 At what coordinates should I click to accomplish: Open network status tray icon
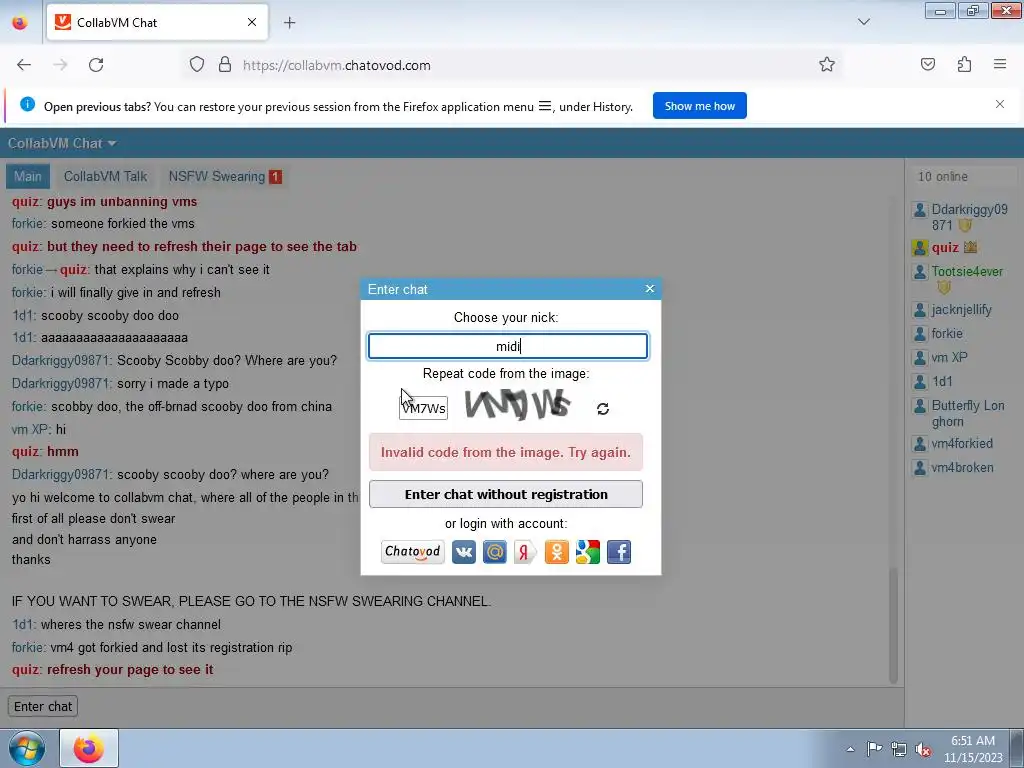pyautogui.click(x=899, y=749)
